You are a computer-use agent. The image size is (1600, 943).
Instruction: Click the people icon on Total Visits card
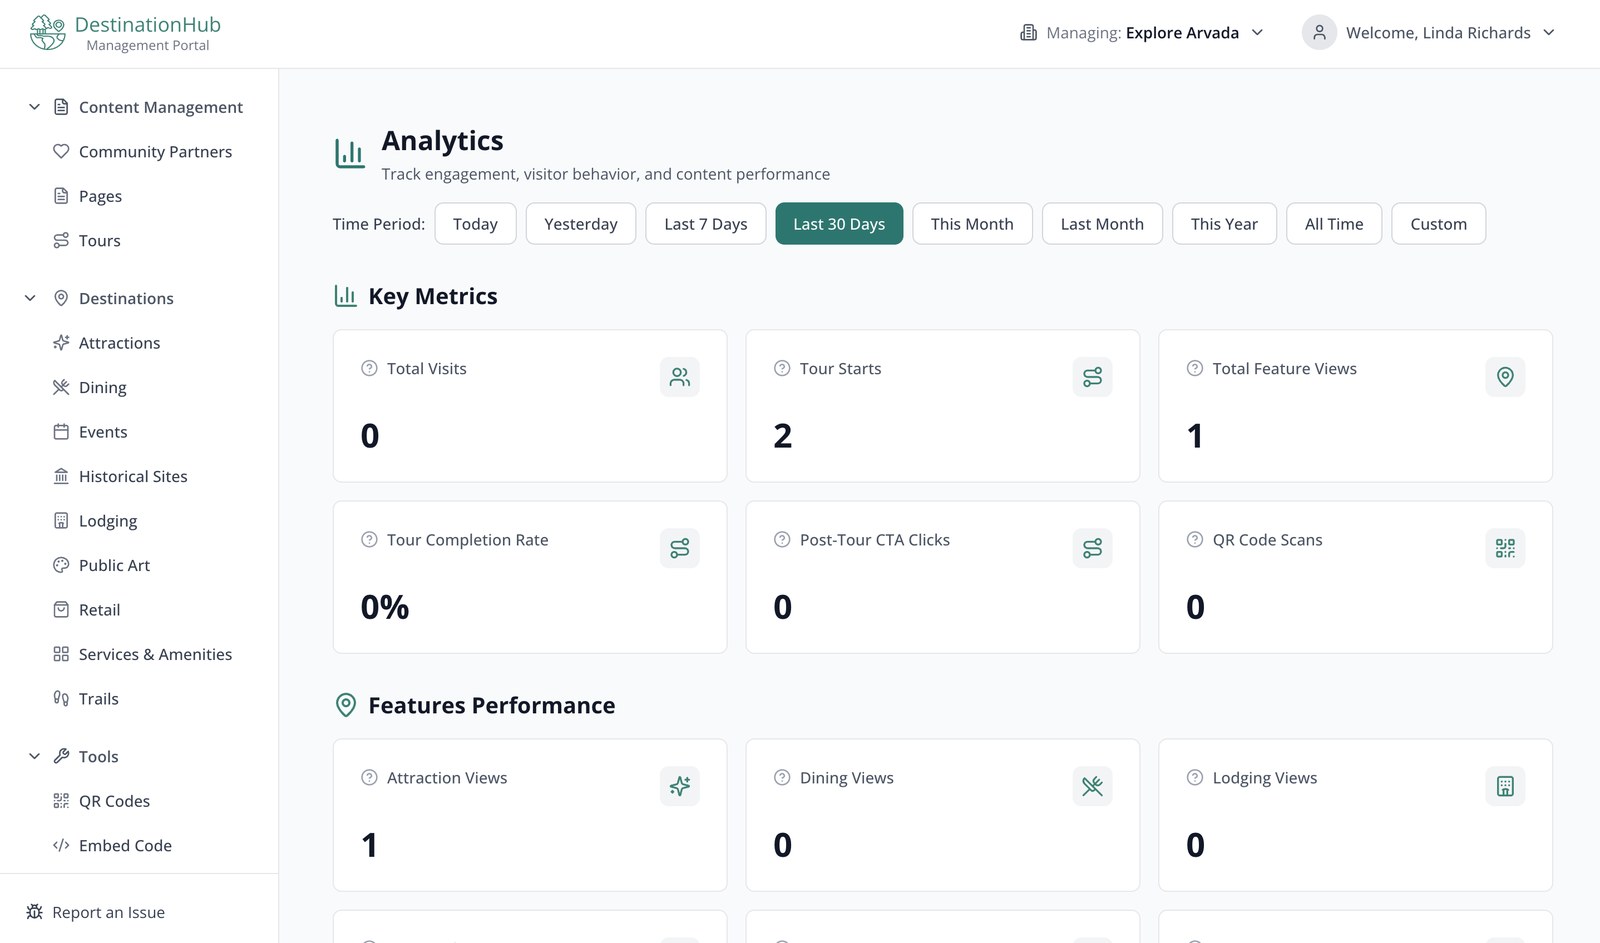680,377
